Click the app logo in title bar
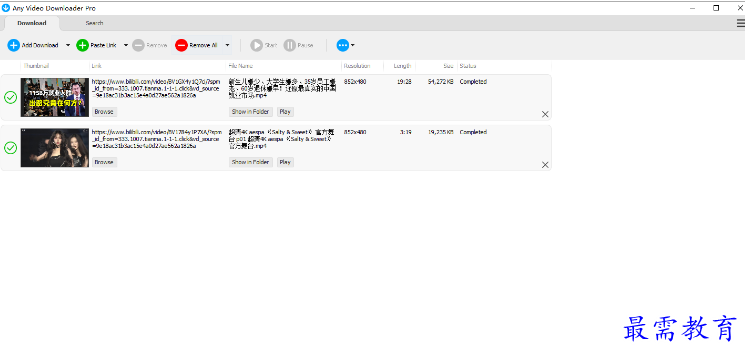This screenshot has width=745, height=360. 6,8
